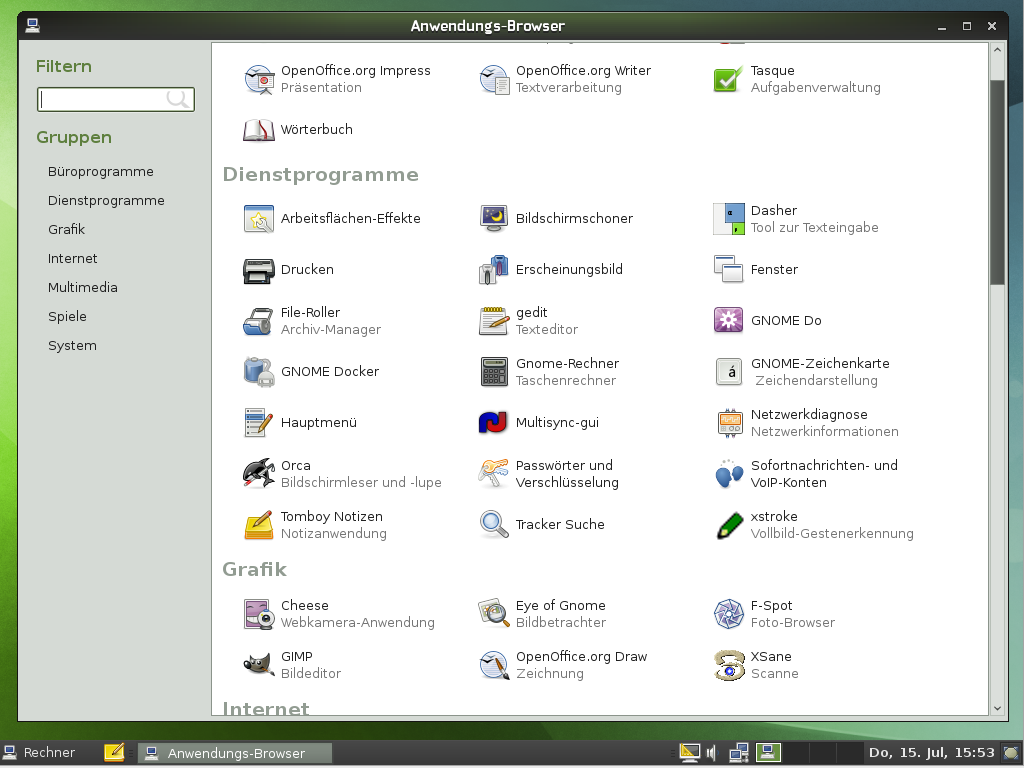
Task: Click the clock showing Do, 15. Jul
Action: [931, 753]
